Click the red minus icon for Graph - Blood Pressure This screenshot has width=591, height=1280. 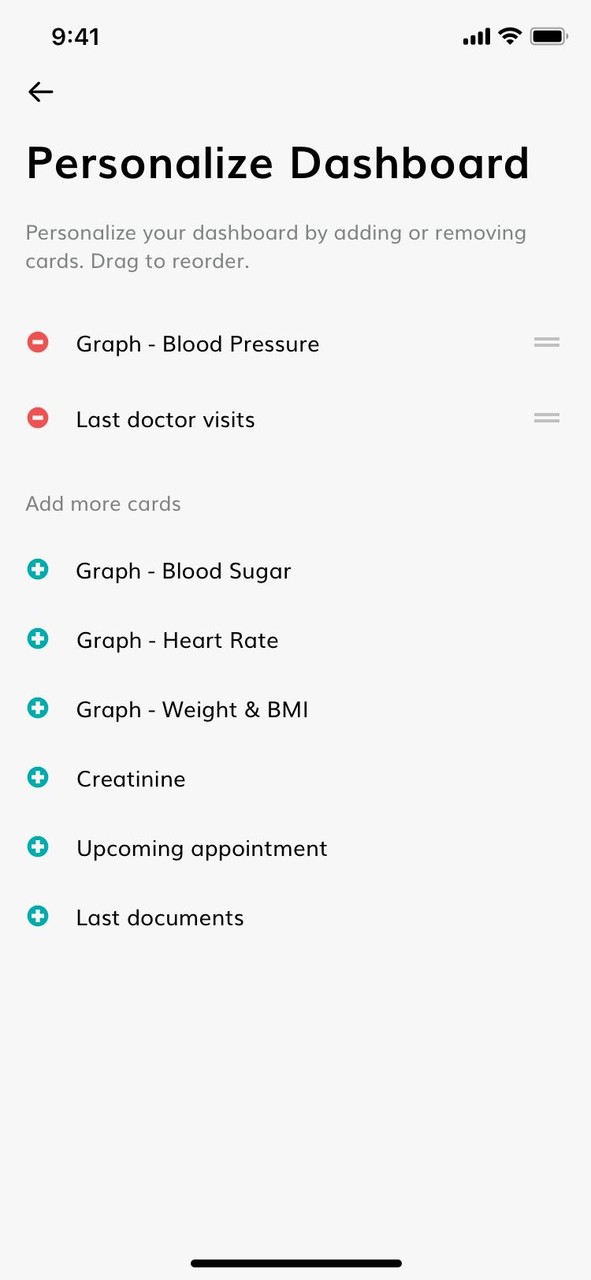pos(37,342)
